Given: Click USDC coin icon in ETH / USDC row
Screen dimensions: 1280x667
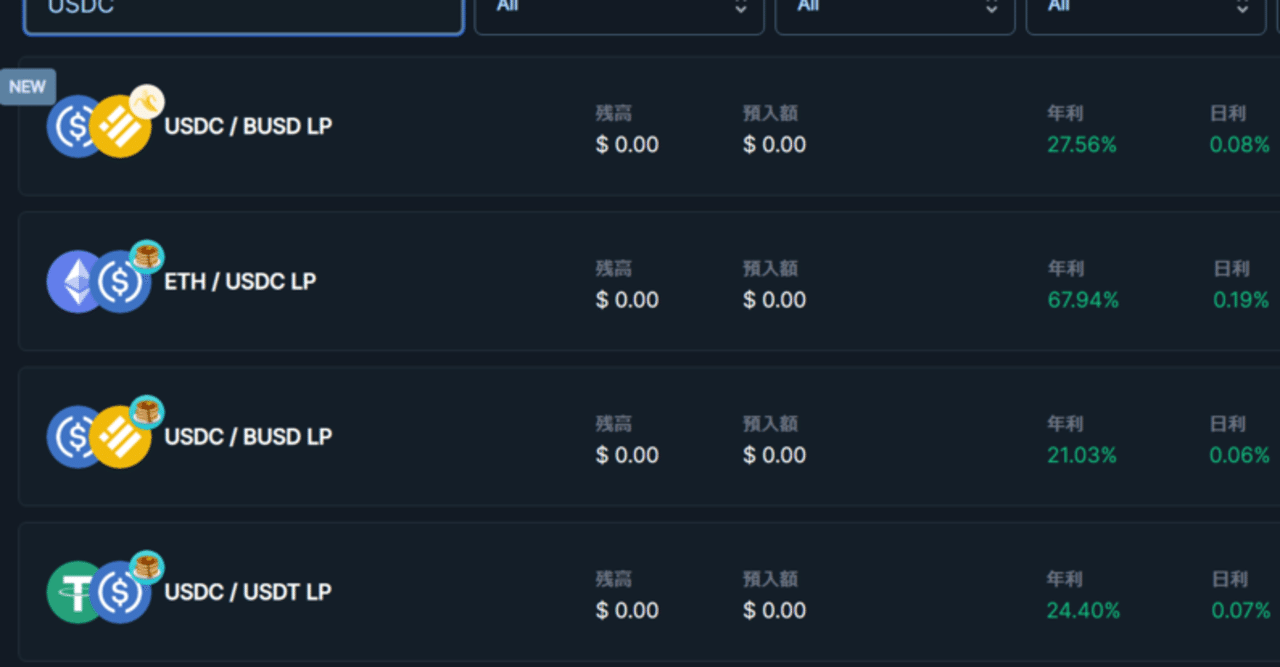Looking at the screenshot, I should (121, 282).
